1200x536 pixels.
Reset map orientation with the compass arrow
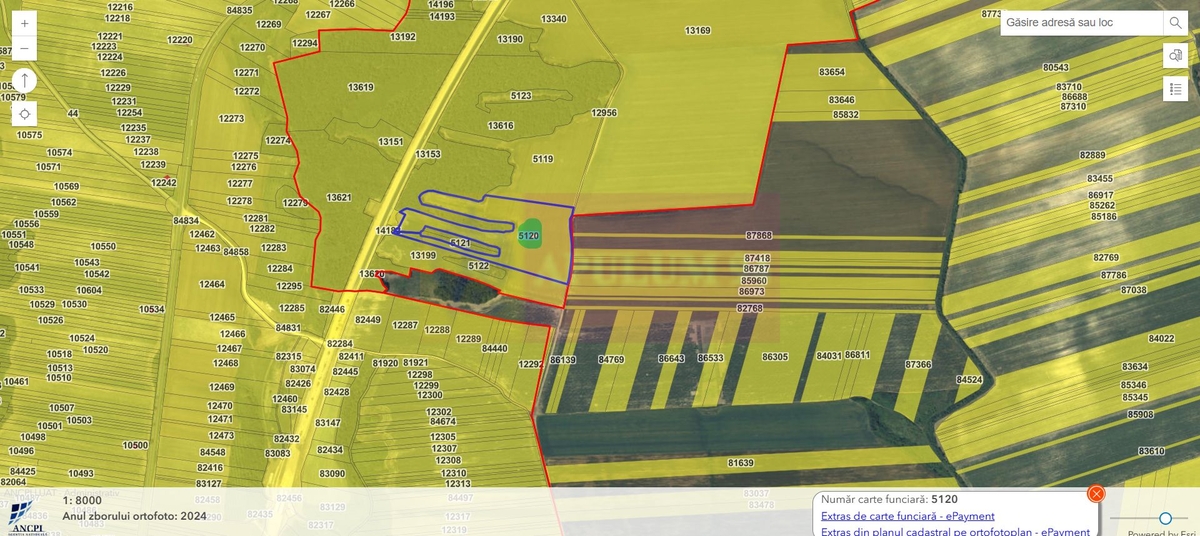coord(25,81)
